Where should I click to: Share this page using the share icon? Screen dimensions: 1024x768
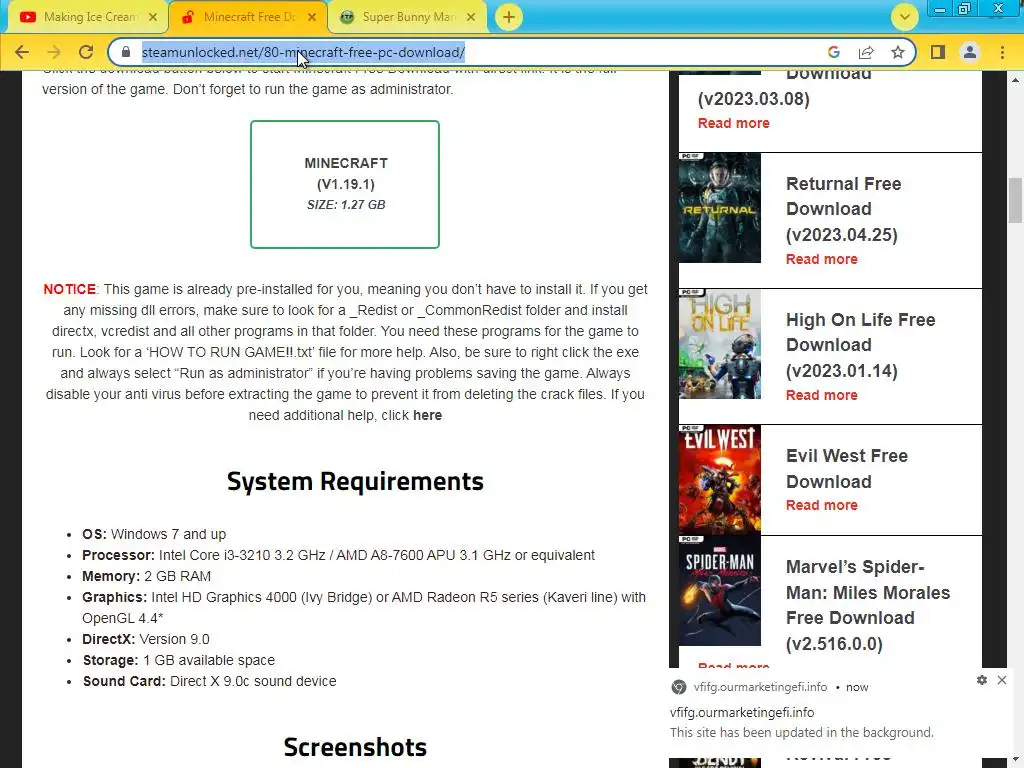click(x=866, y=52)
